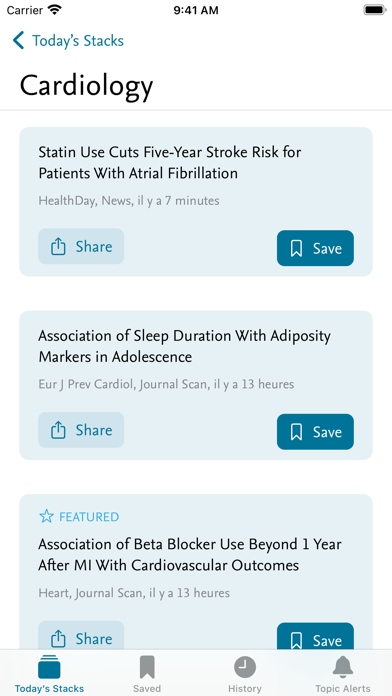The image size is (392, 696).
Task: Open the History clock icon tab
Action: pos(245,667)
